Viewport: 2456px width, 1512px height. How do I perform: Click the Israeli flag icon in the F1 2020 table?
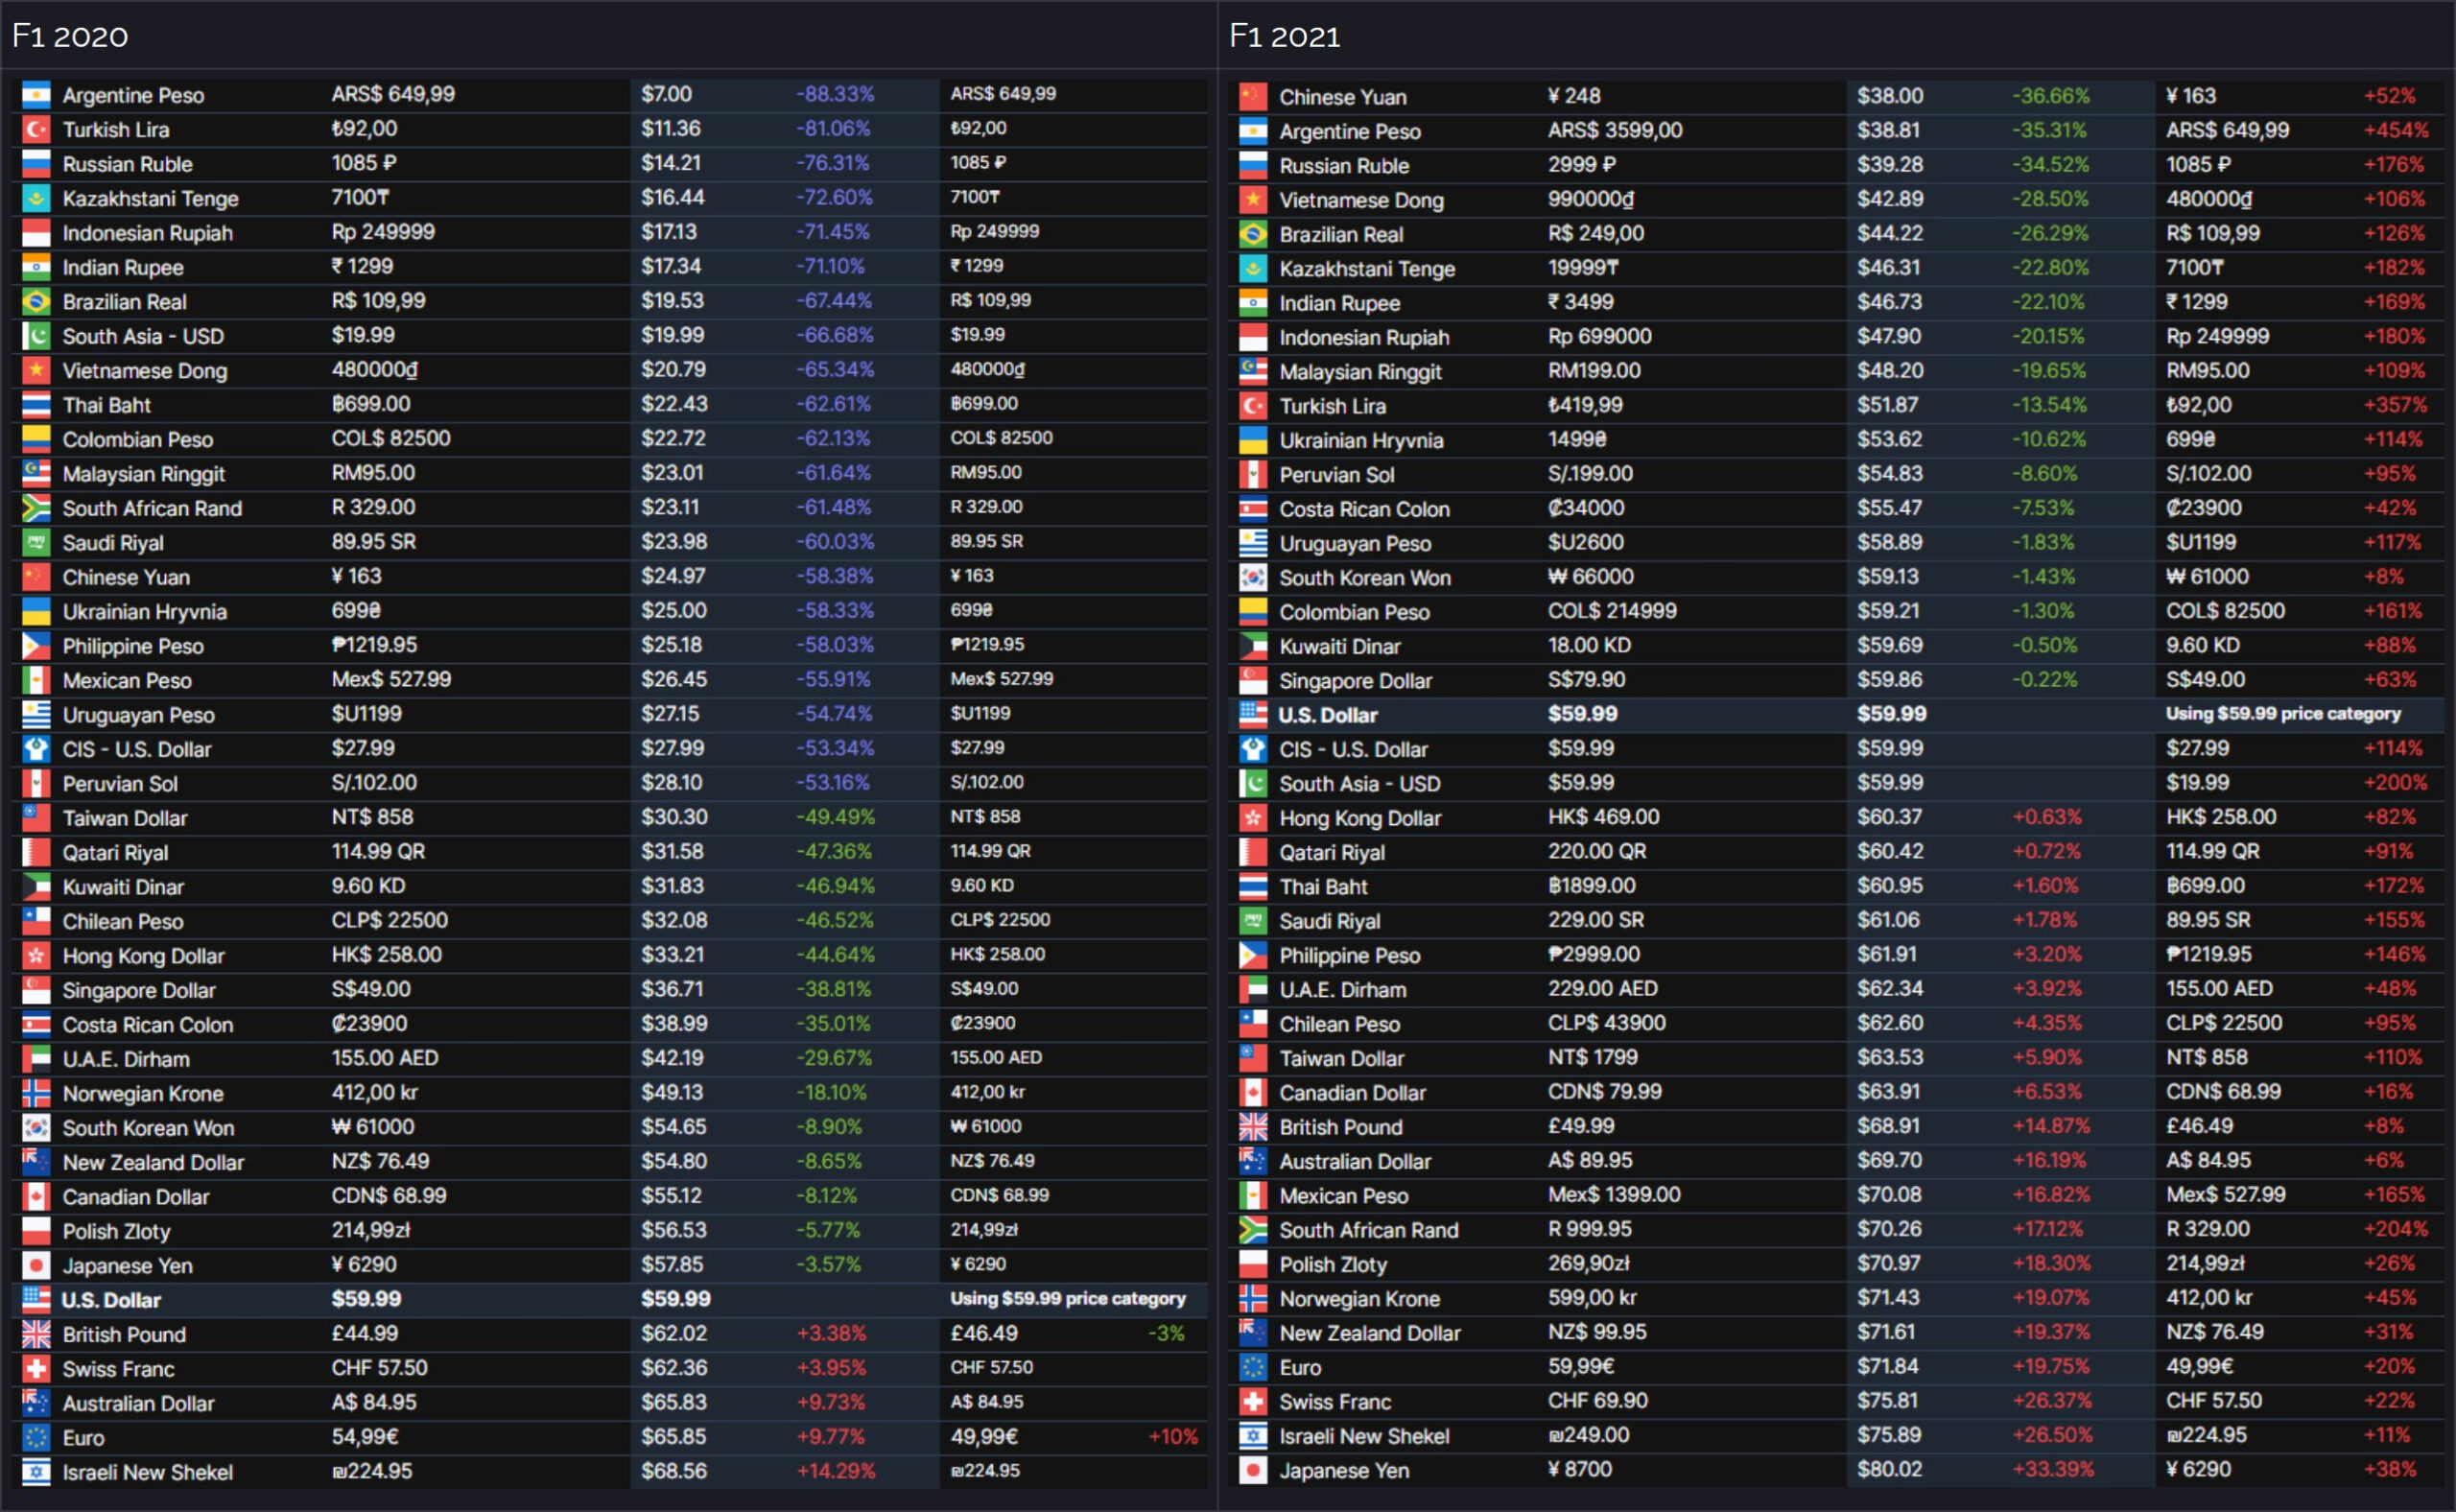[36, 1471]
